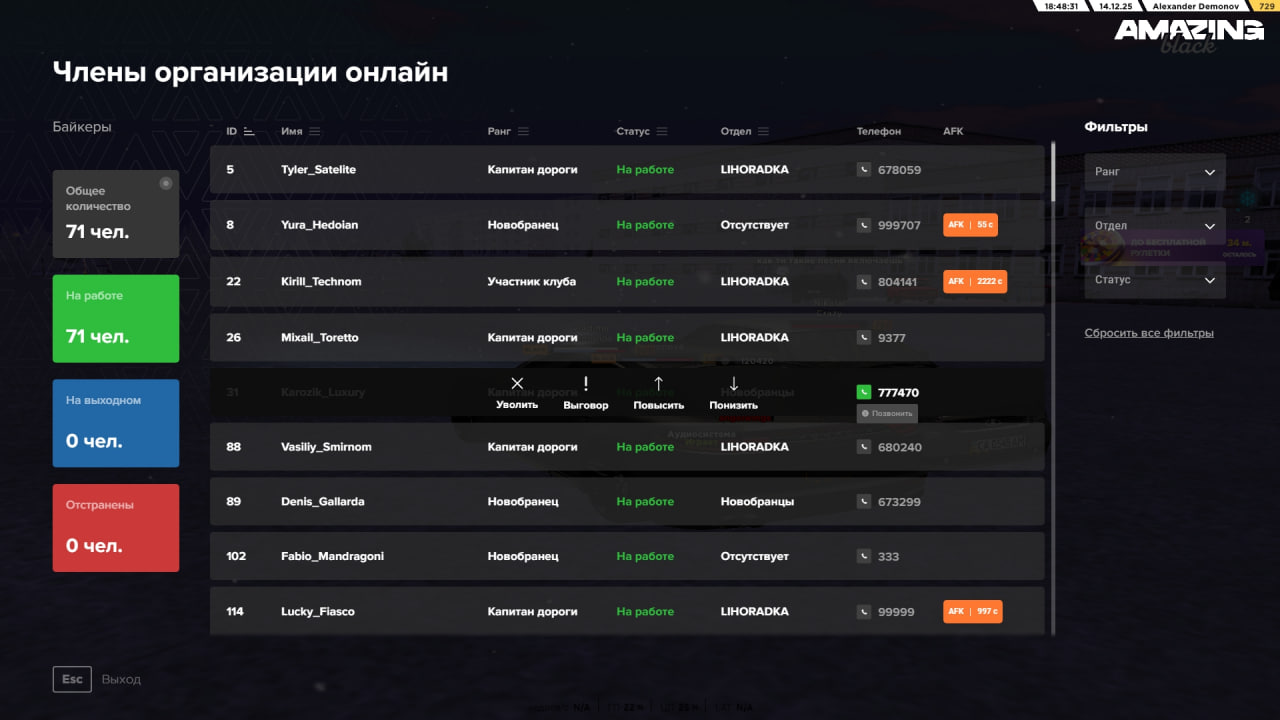Click the name Lucky_Fiasco
Viewport: 1280px width, 720px height.
(318, 612)
